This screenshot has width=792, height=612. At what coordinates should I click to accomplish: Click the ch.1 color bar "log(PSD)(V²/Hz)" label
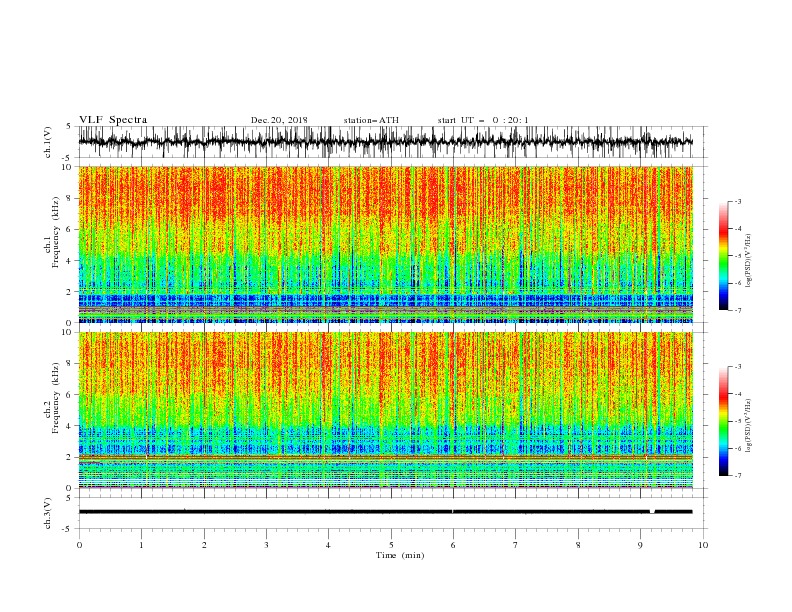(x=748, y=261)
